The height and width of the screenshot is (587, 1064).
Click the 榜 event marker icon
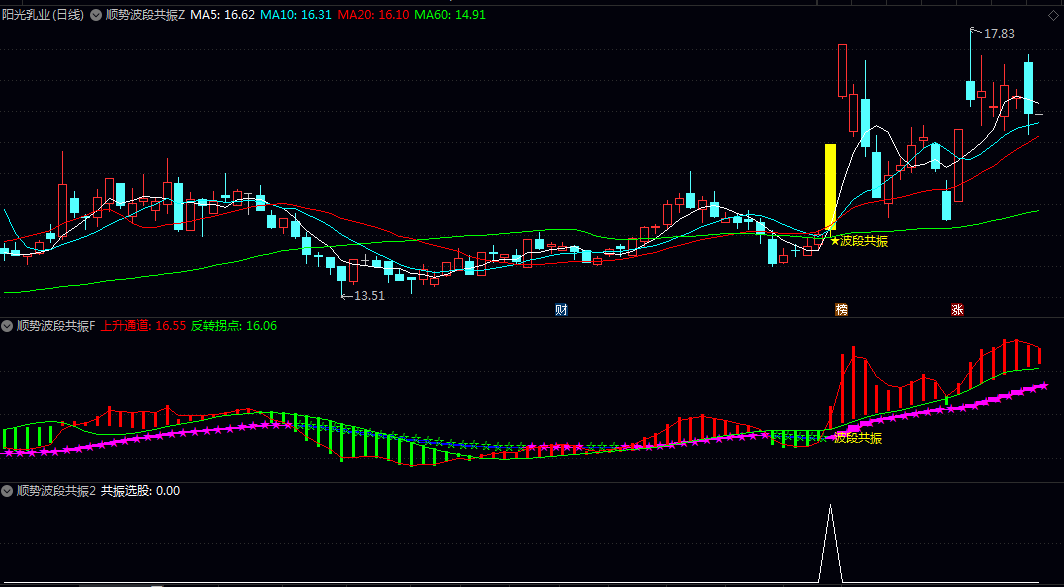coord(841,310)
